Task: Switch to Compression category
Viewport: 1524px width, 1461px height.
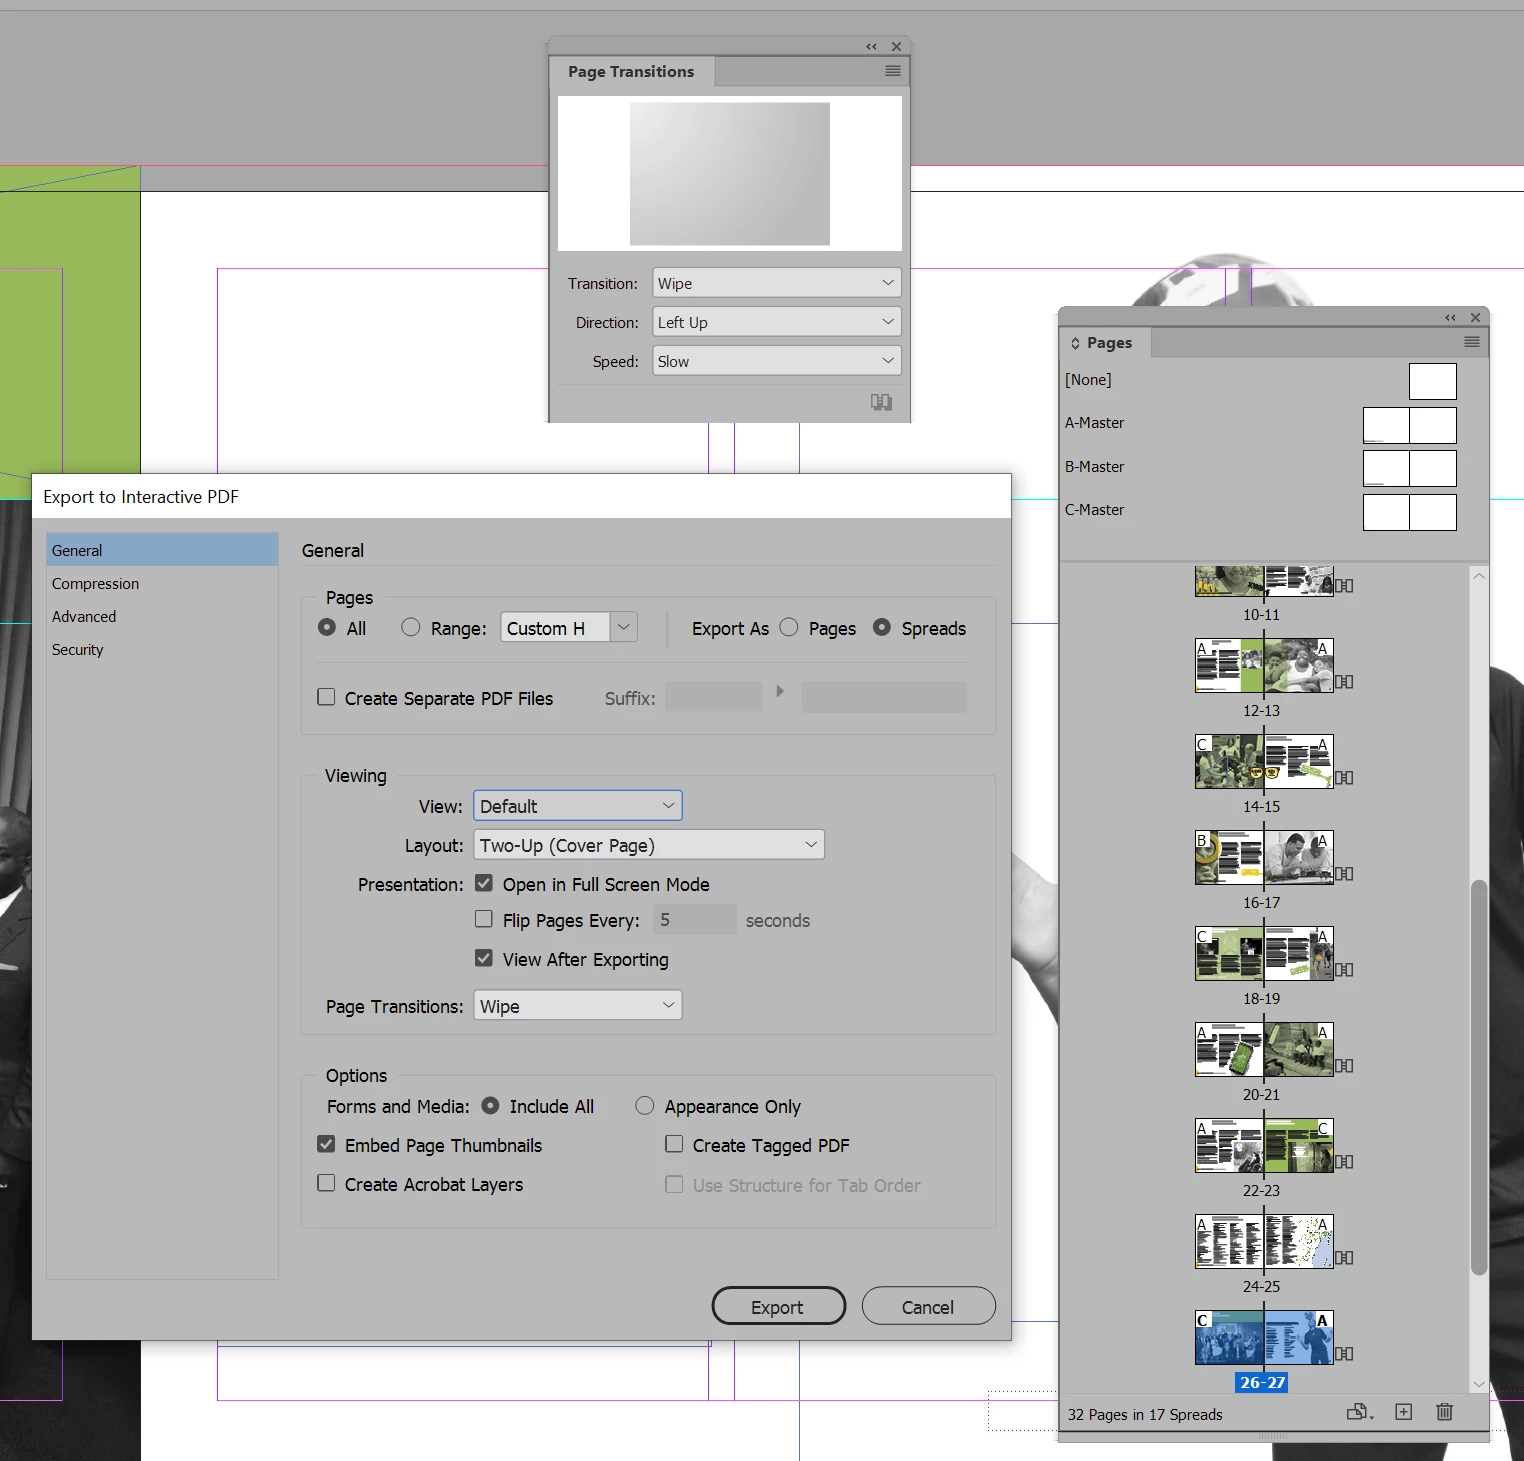Action: 162,583
